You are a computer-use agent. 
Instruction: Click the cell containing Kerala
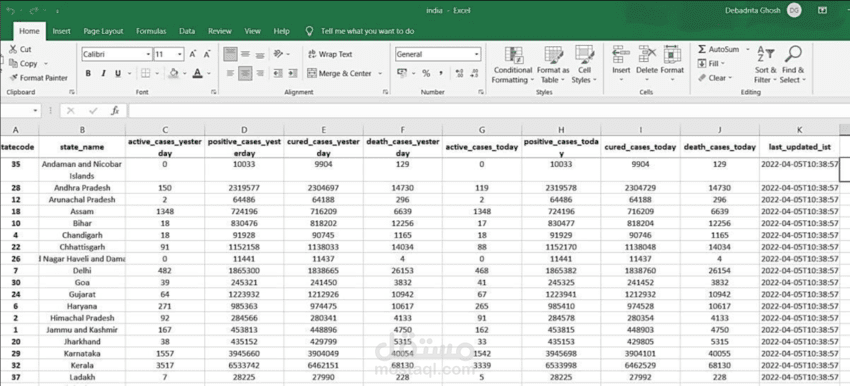click(x=82, y=365)
